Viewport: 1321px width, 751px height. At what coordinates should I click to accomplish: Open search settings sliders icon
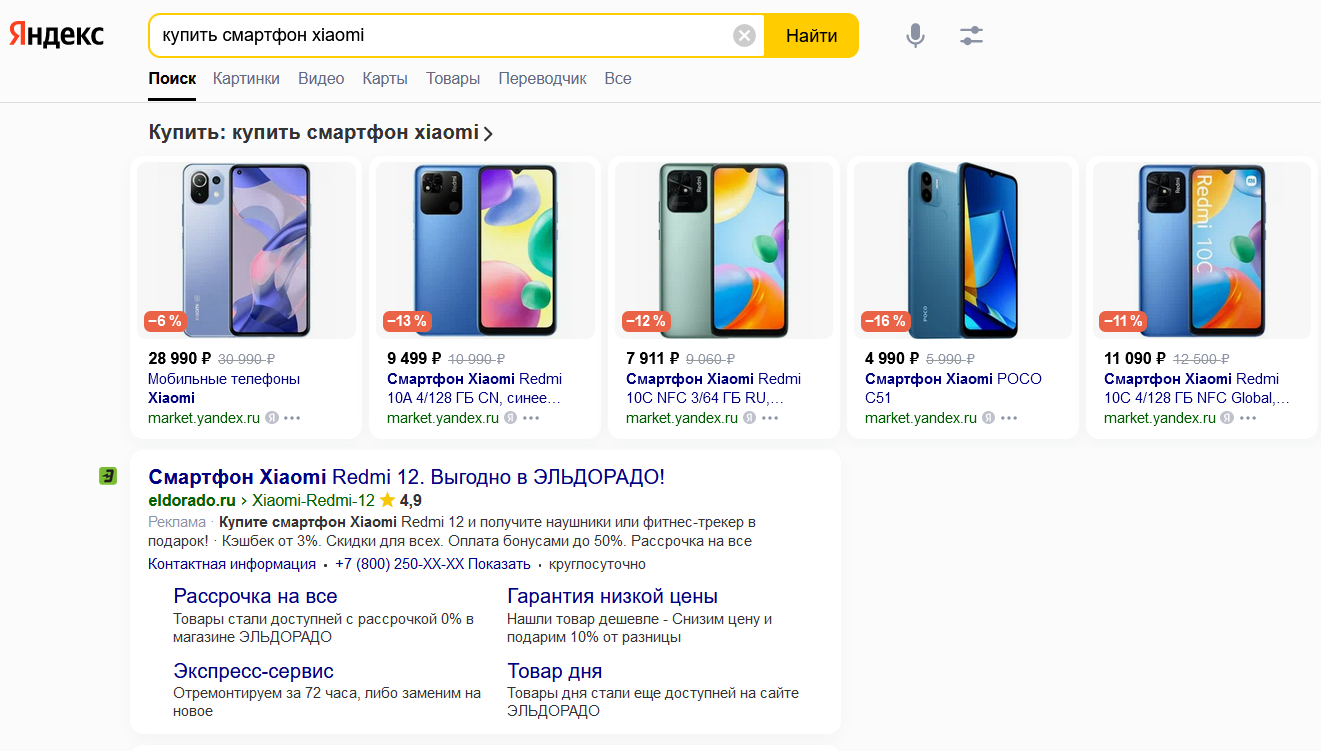click(x=971, y=36)
